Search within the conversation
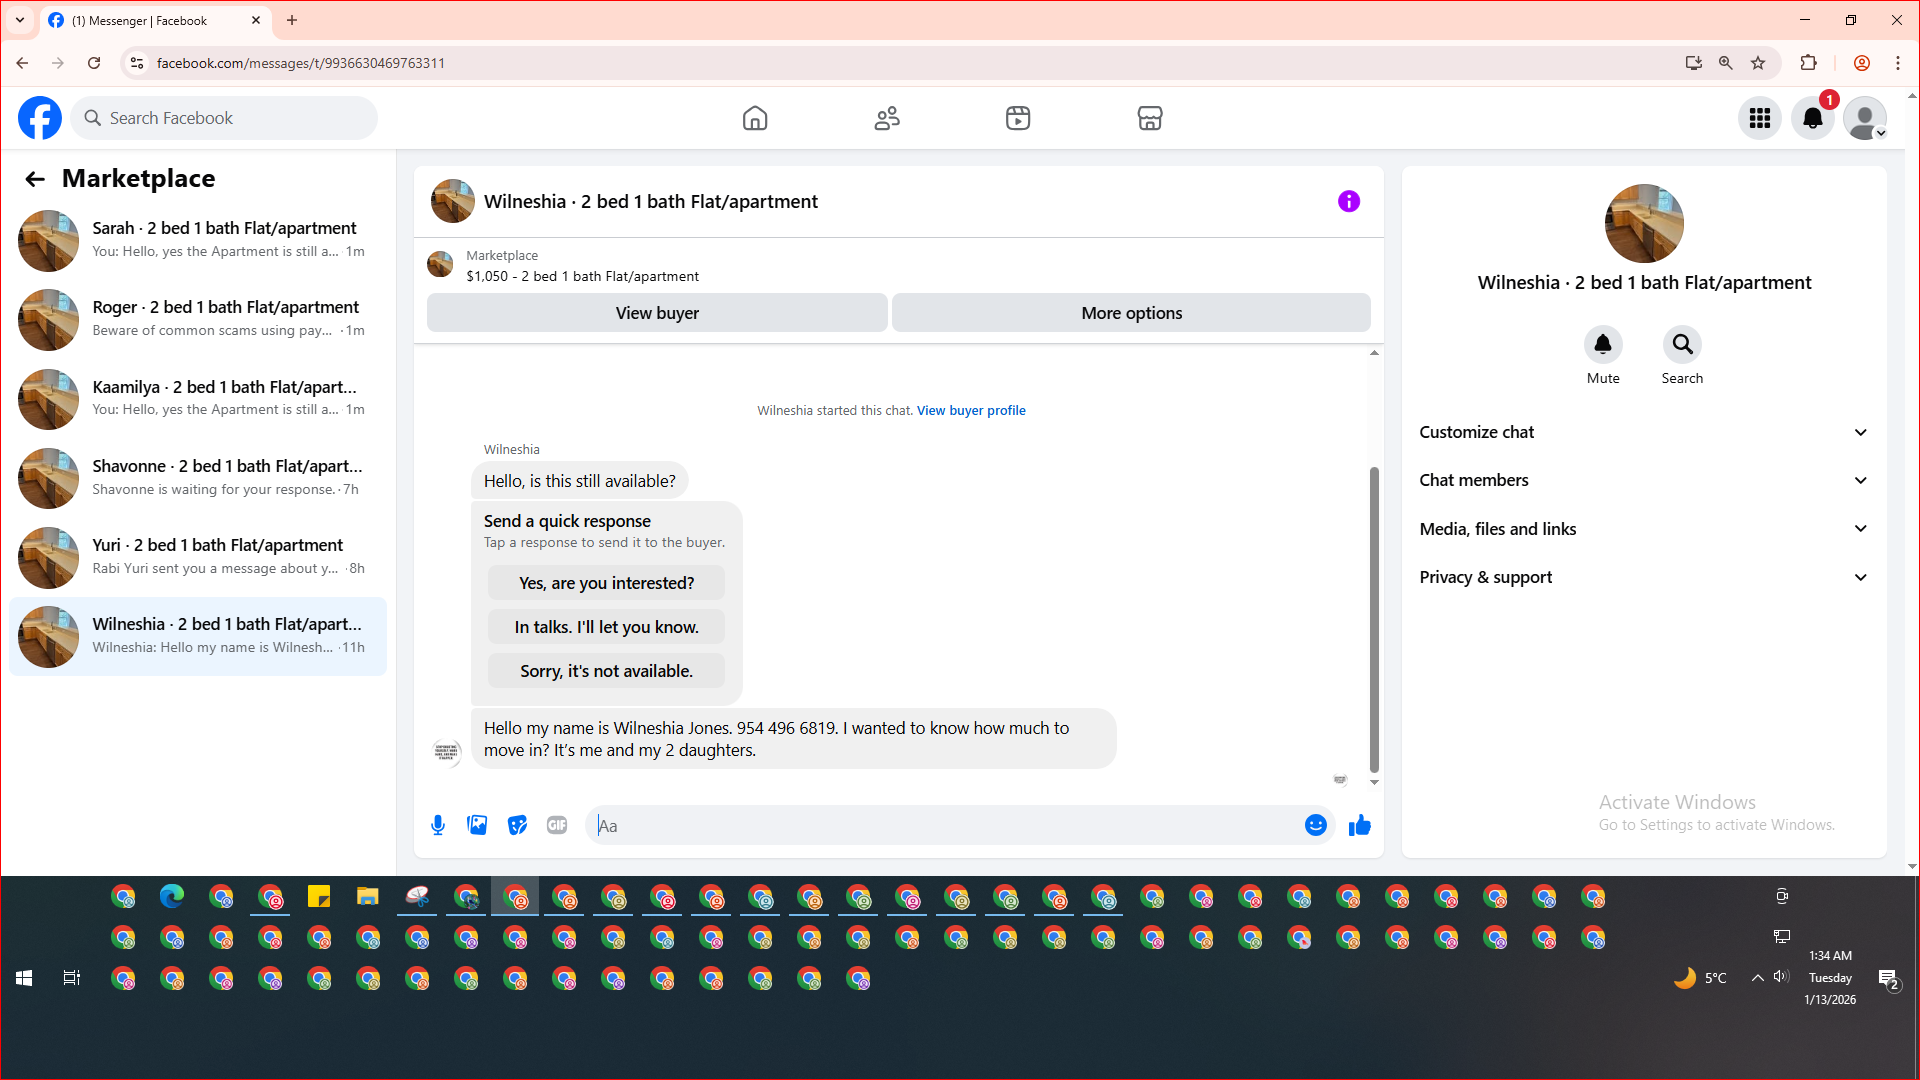This screenshot has height=1080, width=1920. (x=1682, y=345)
